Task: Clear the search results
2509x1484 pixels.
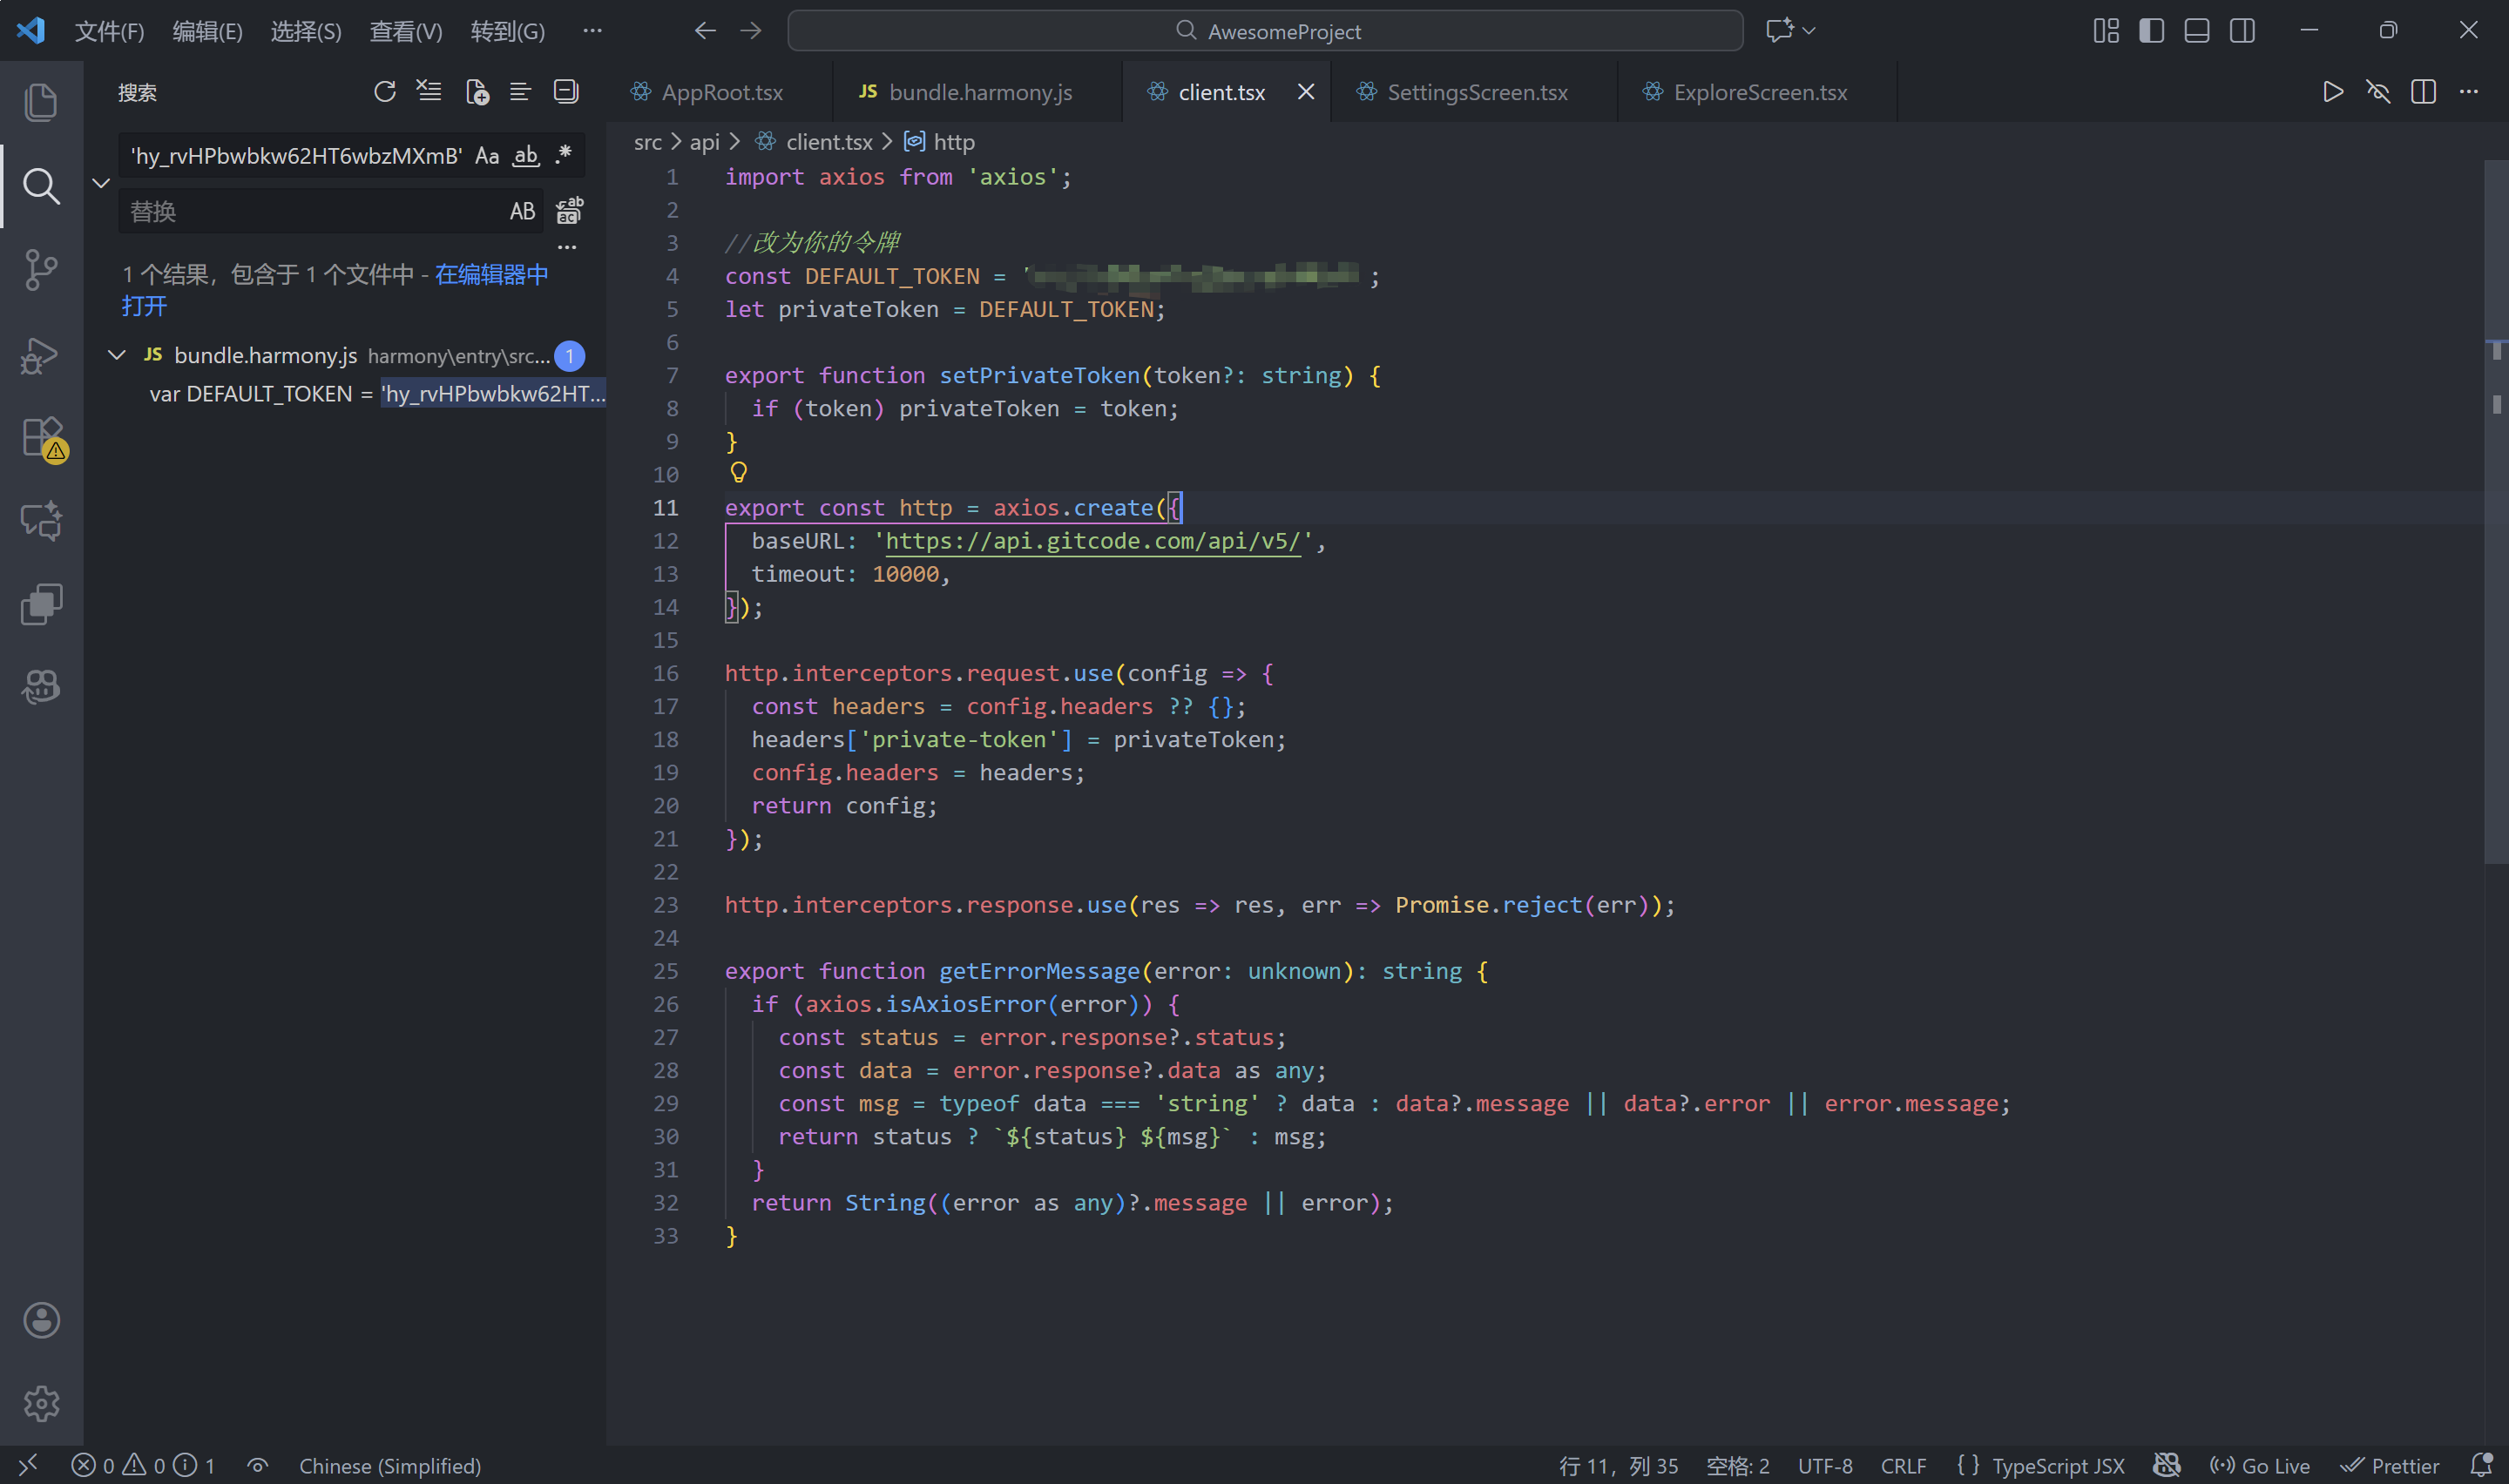Action: click(x=429, y=92)
